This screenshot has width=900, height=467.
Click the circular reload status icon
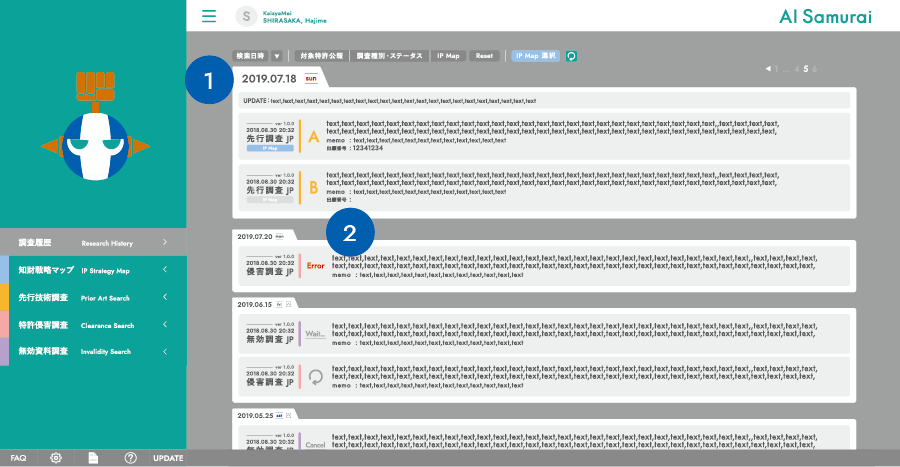pos(316,376)
